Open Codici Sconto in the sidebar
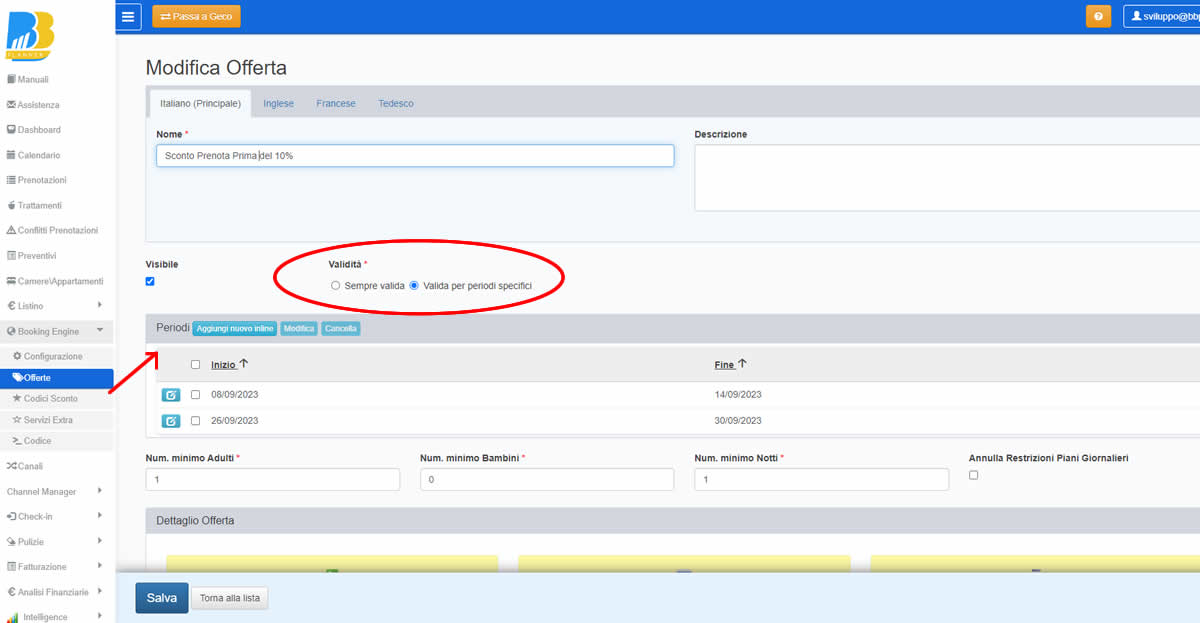The width and height of the screenshot is (1200, 623). pos(50,399)
